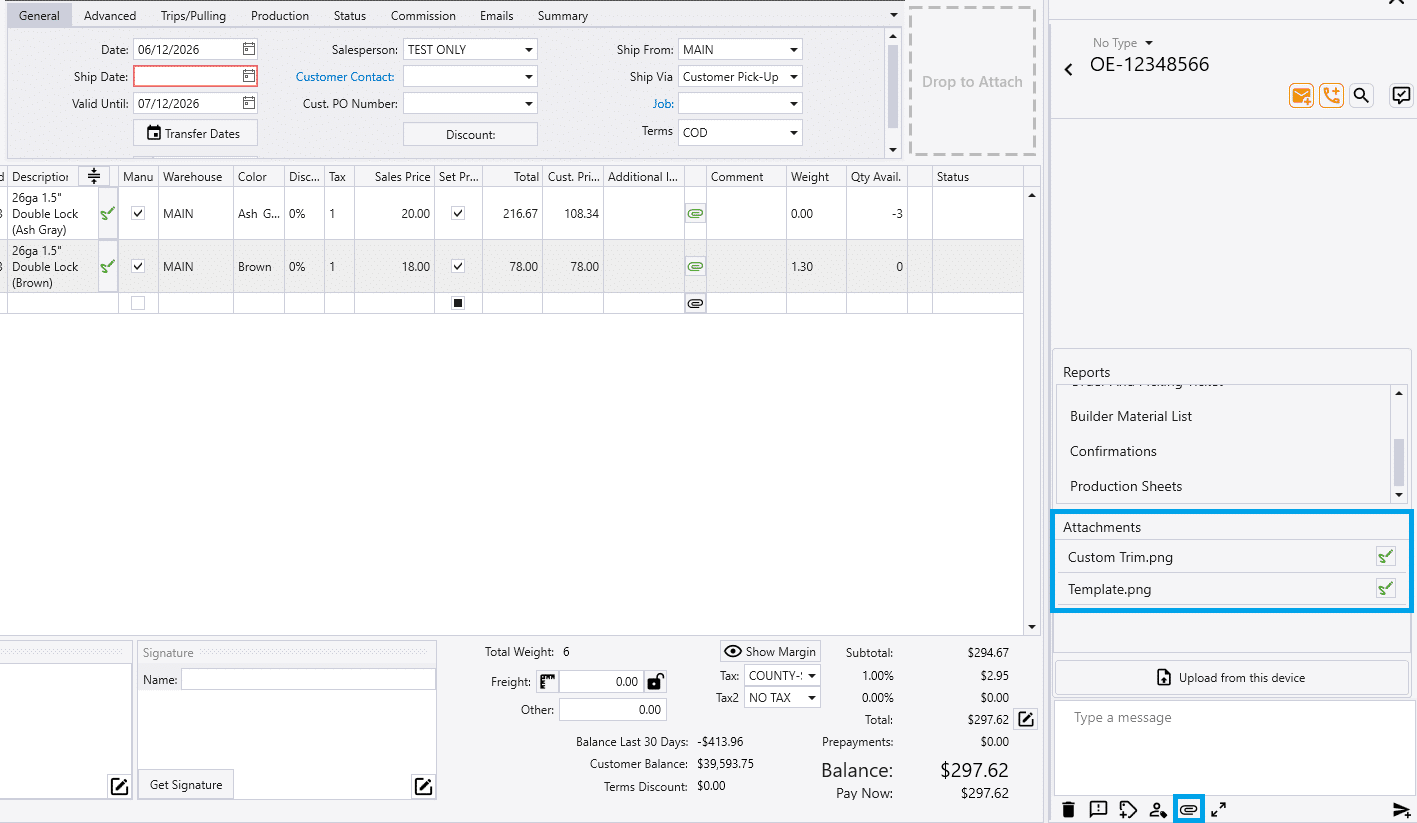Click the chat checkmark icon beside search
This screenshot has height=823, width=1417.
pos(1402,96)
